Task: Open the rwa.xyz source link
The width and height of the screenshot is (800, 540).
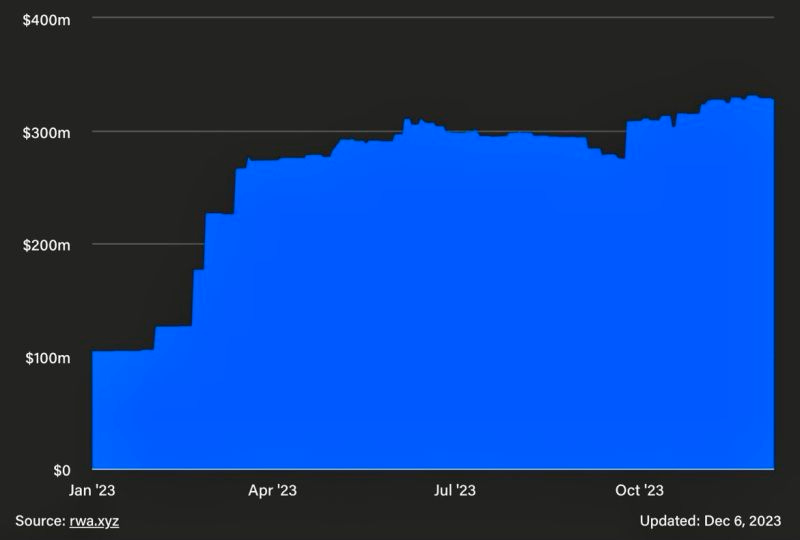Action: click(x=94, y=521)
